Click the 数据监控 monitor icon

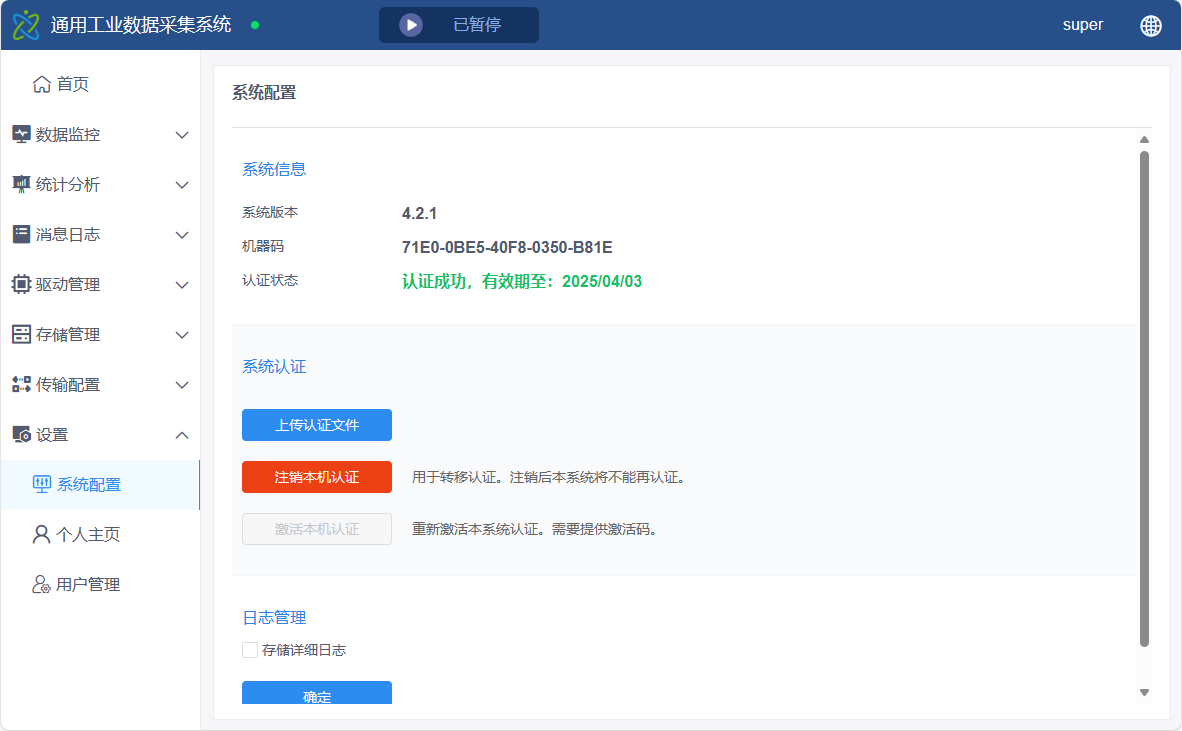(x=21, y=134)
